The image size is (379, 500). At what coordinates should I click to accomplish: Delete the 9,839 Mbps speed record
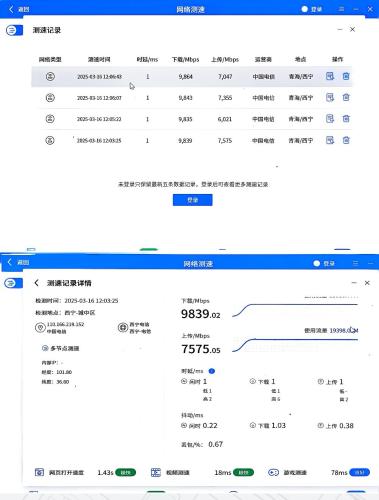(x=346, y=140)
